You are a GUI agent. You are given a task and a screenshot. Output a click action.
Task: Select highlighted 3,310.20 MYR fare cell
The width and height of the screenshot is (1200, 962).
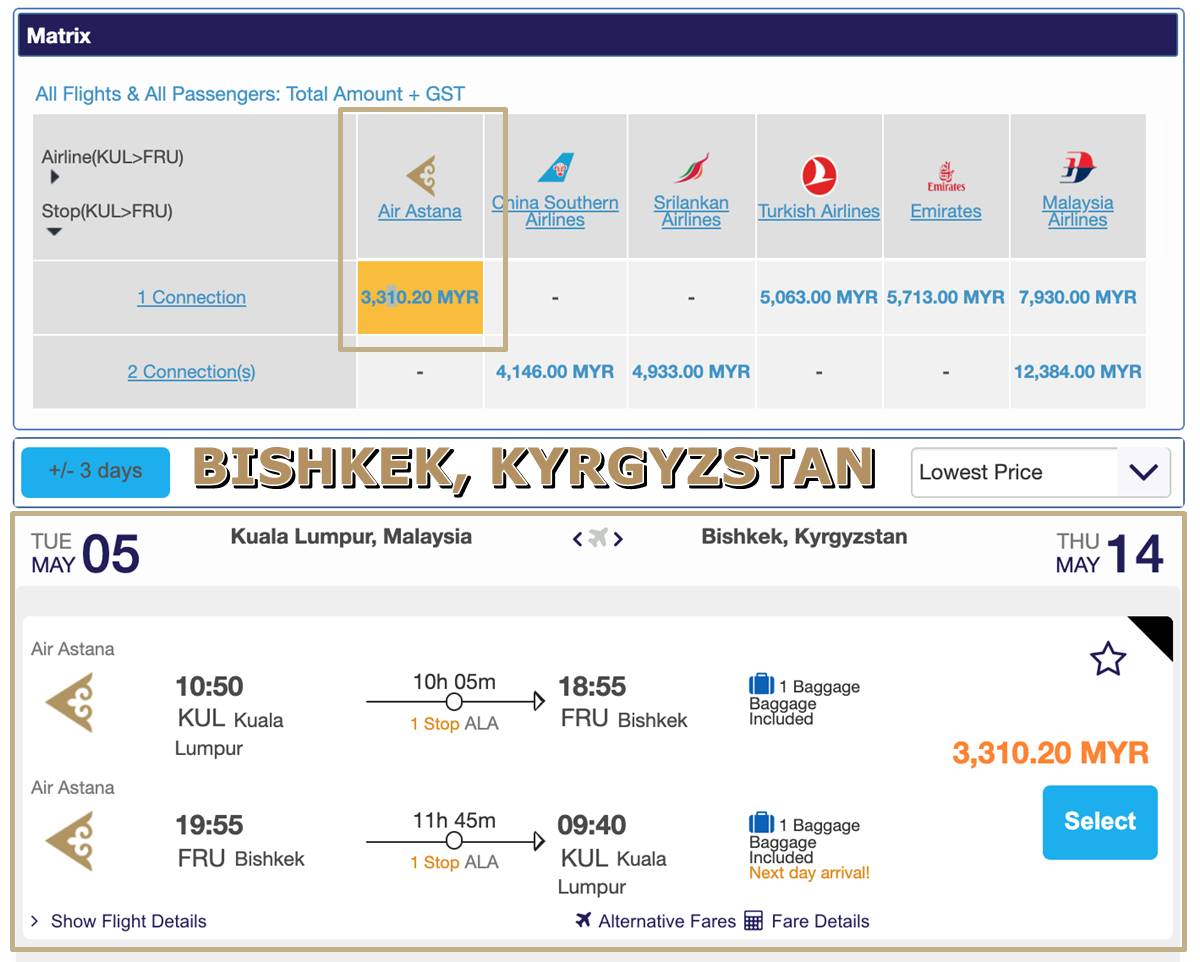click(x=420, y=297)
